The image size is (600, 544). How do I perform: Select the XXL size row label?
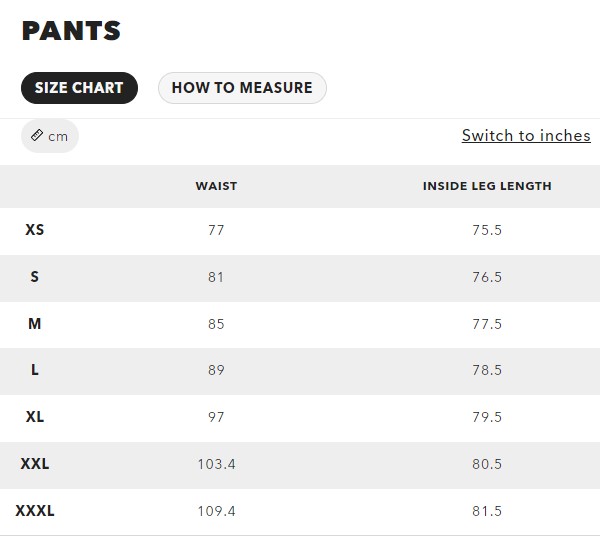point(35,464)
